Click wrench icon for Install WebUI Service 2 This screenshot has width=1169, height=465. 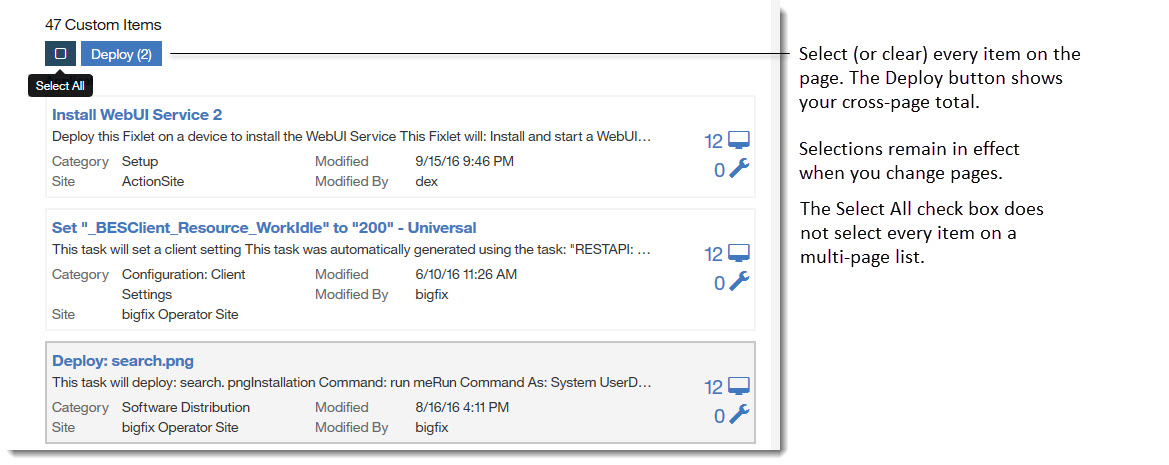click(739, 170)
